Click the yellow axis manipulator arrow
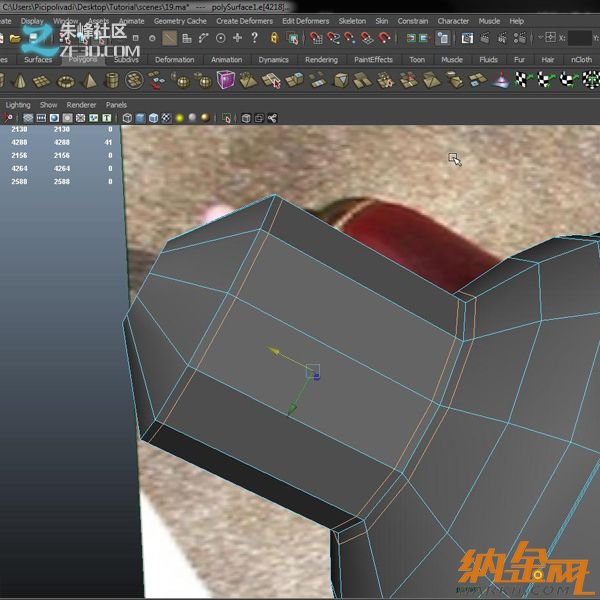The width and height of the screenshot is (600, 600). coord(273,351)
